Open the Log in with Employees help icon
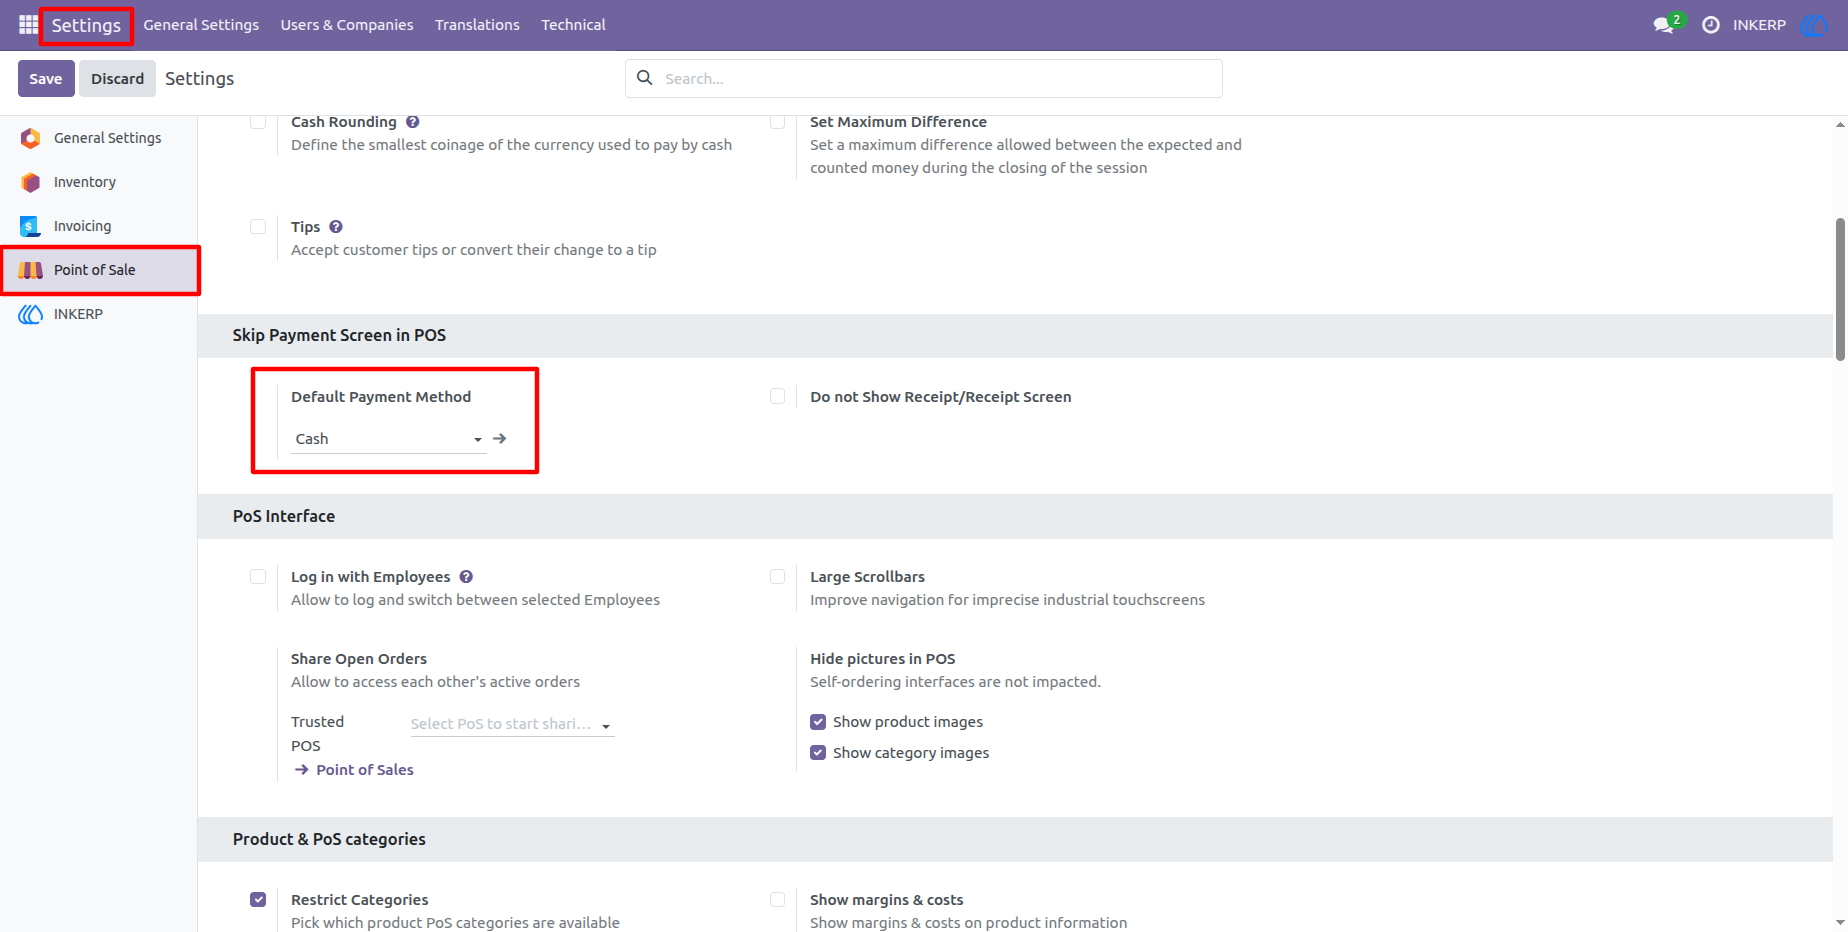Viewport: 1848px width, 932px height. 466,577
